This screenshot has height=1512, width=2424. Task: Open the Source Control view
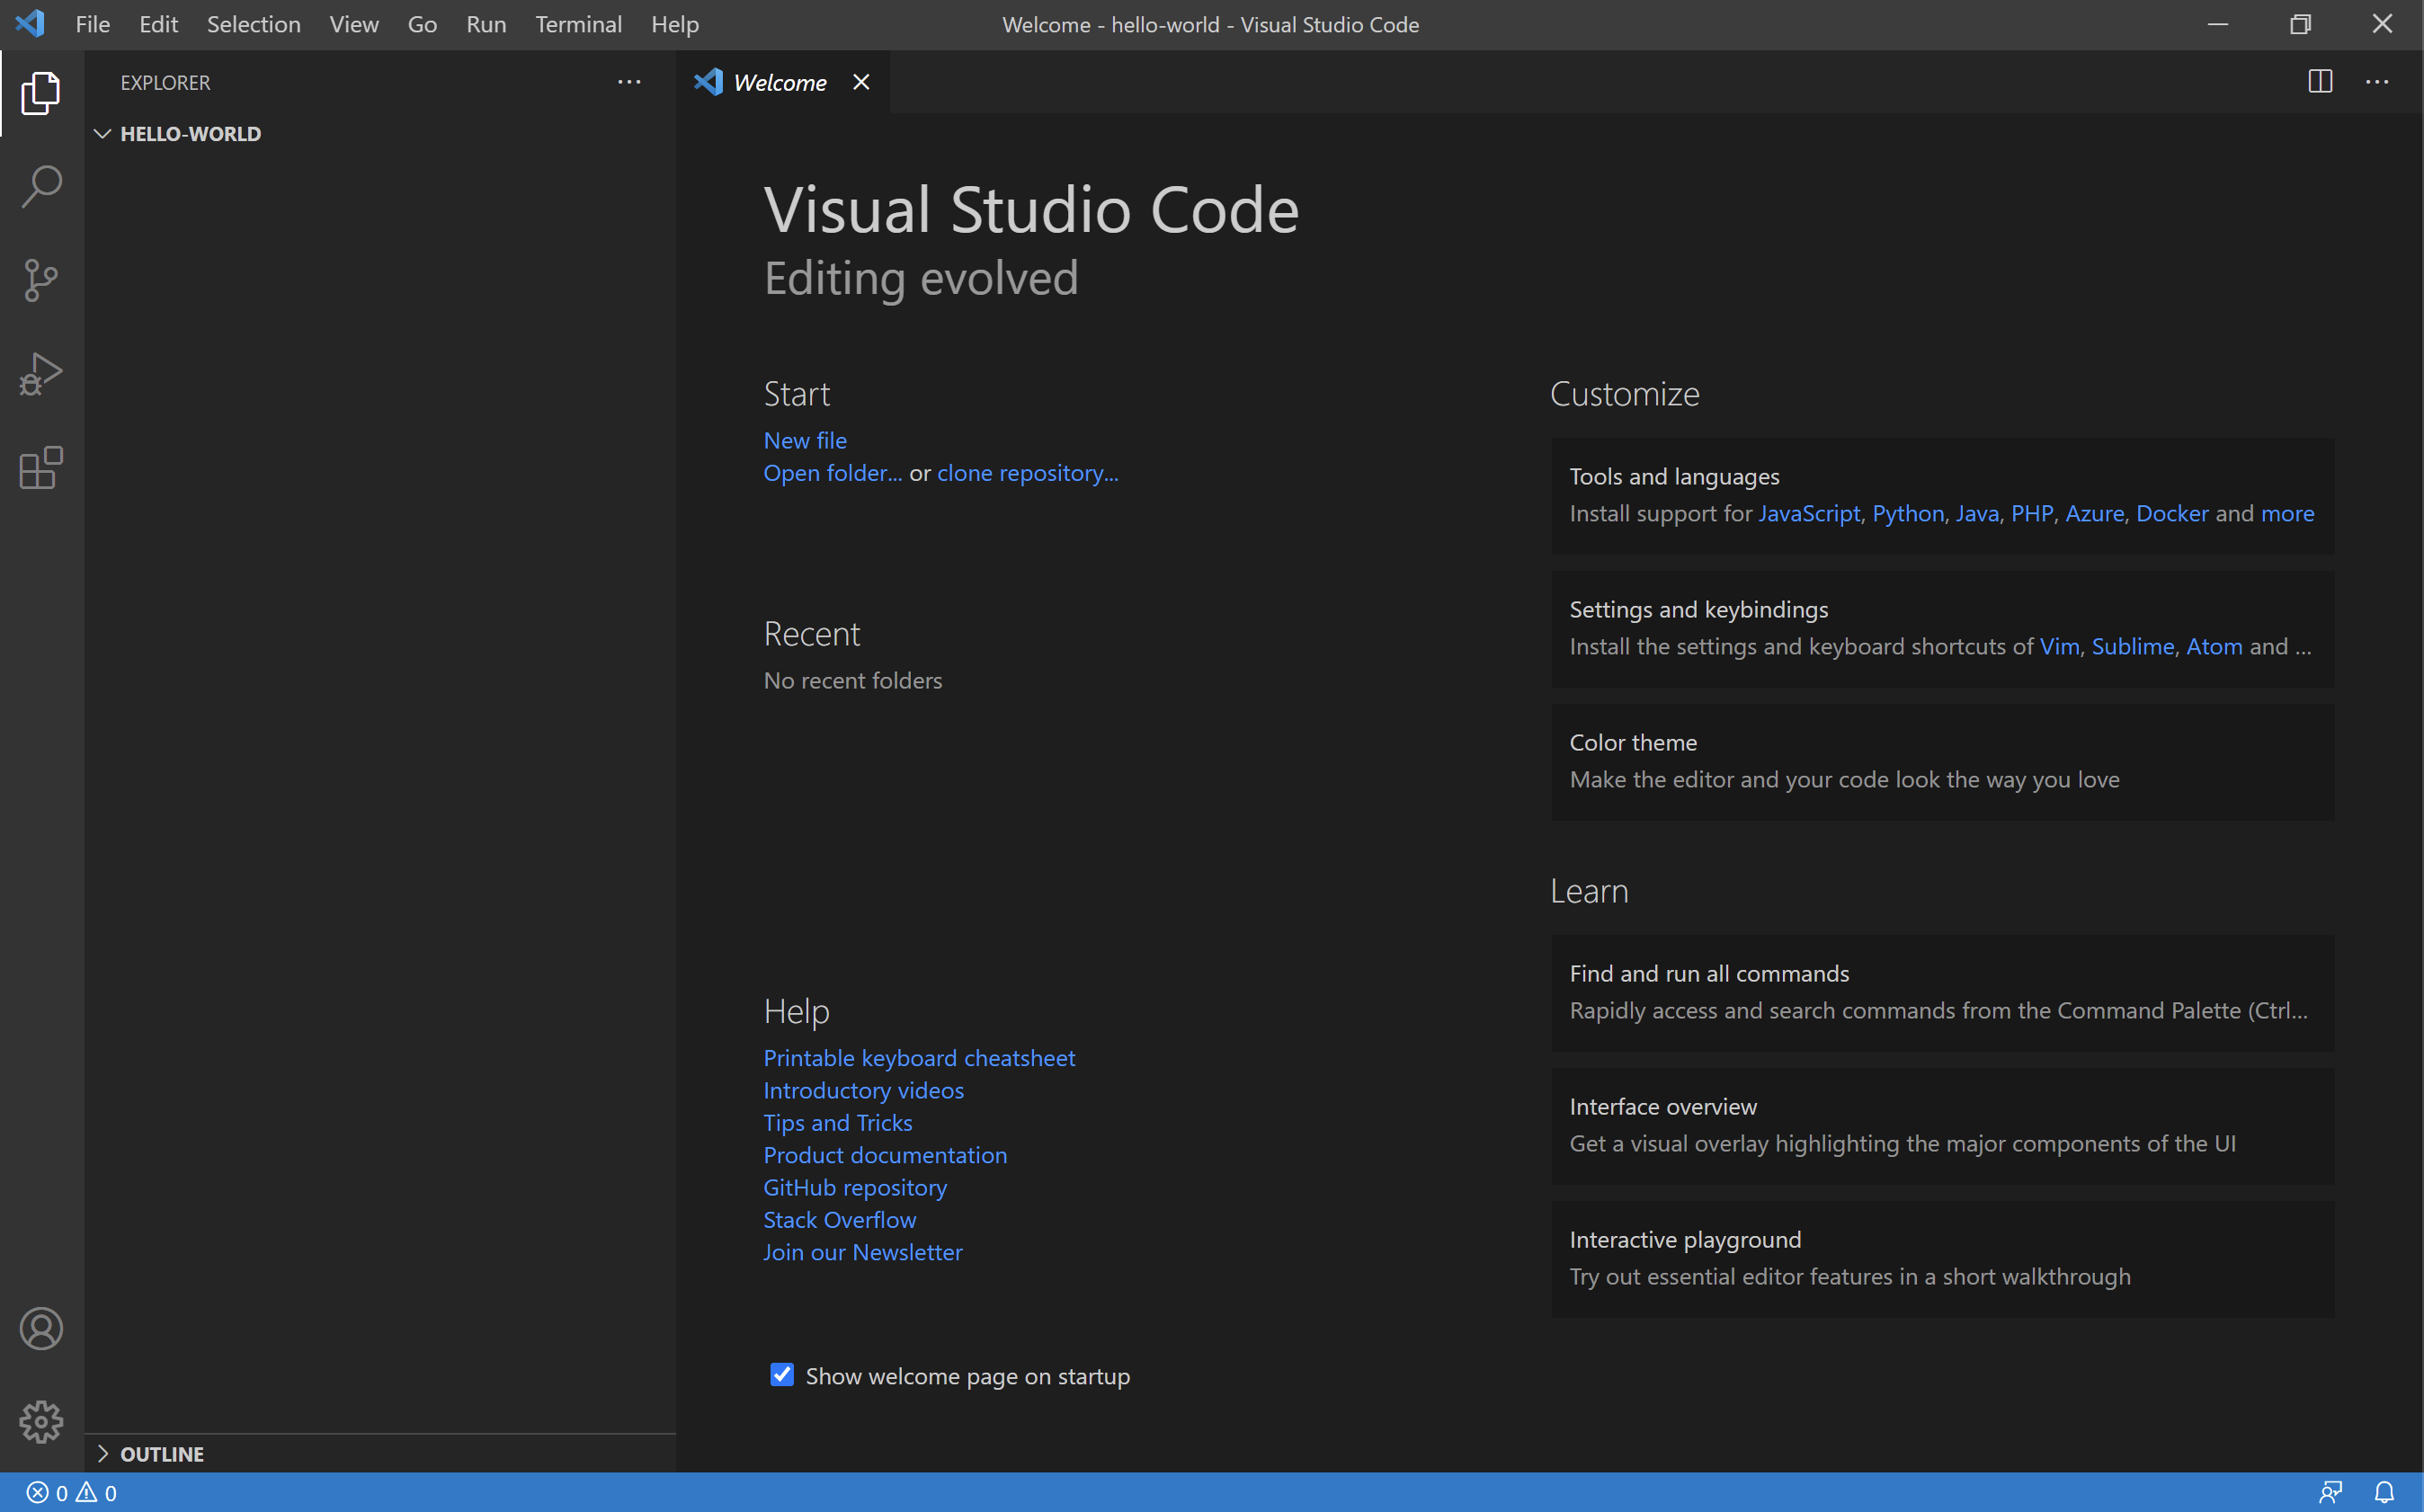pos(41,280)
